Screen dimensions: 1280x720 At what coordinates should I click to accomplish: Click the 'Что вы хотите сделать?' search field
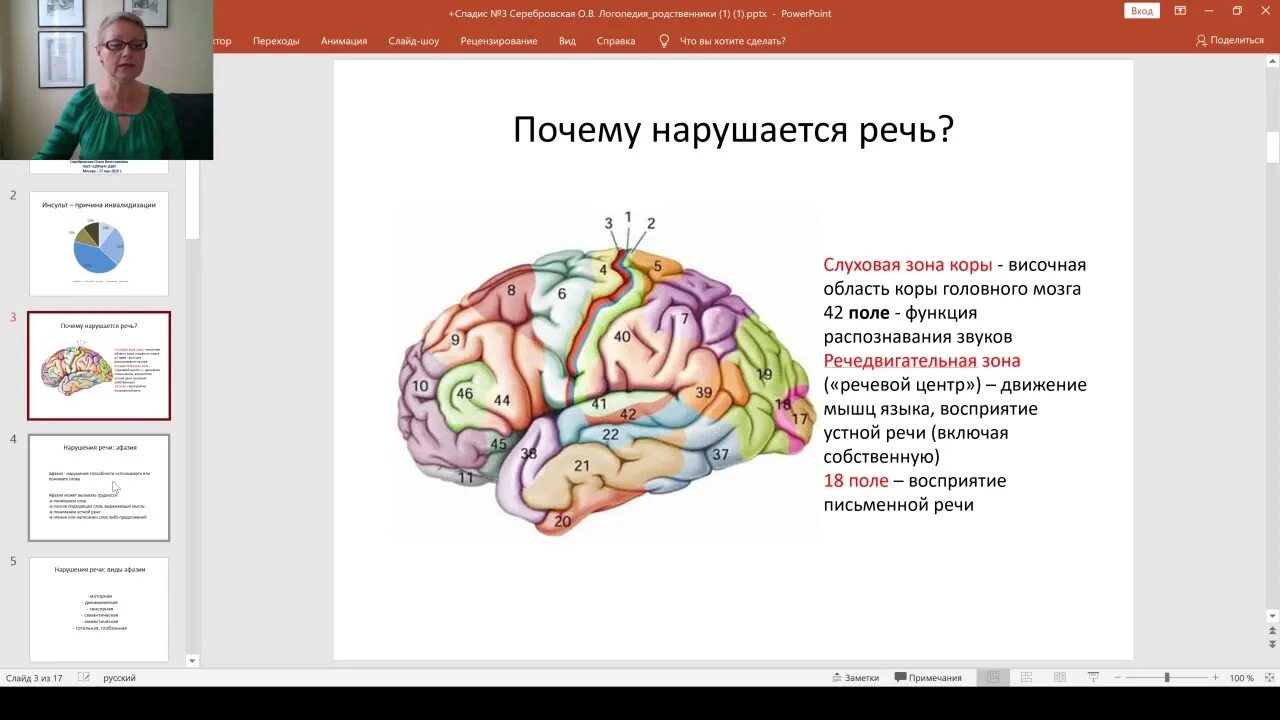[x=732, y=41]
